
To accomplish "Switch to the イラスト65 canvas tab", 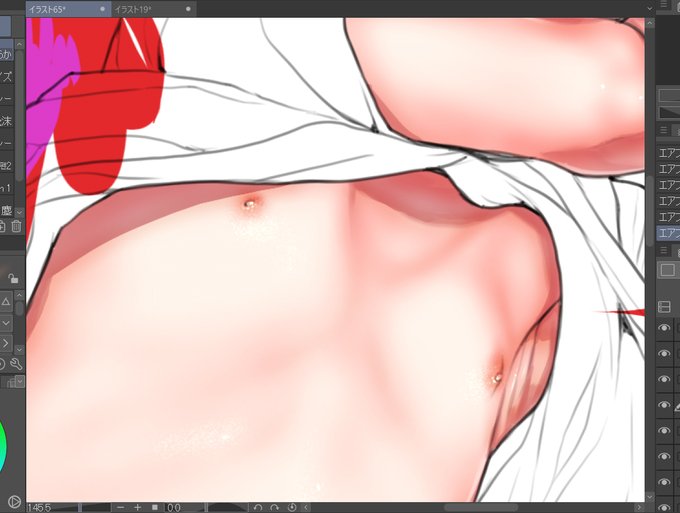I will [x=68, y=9].
